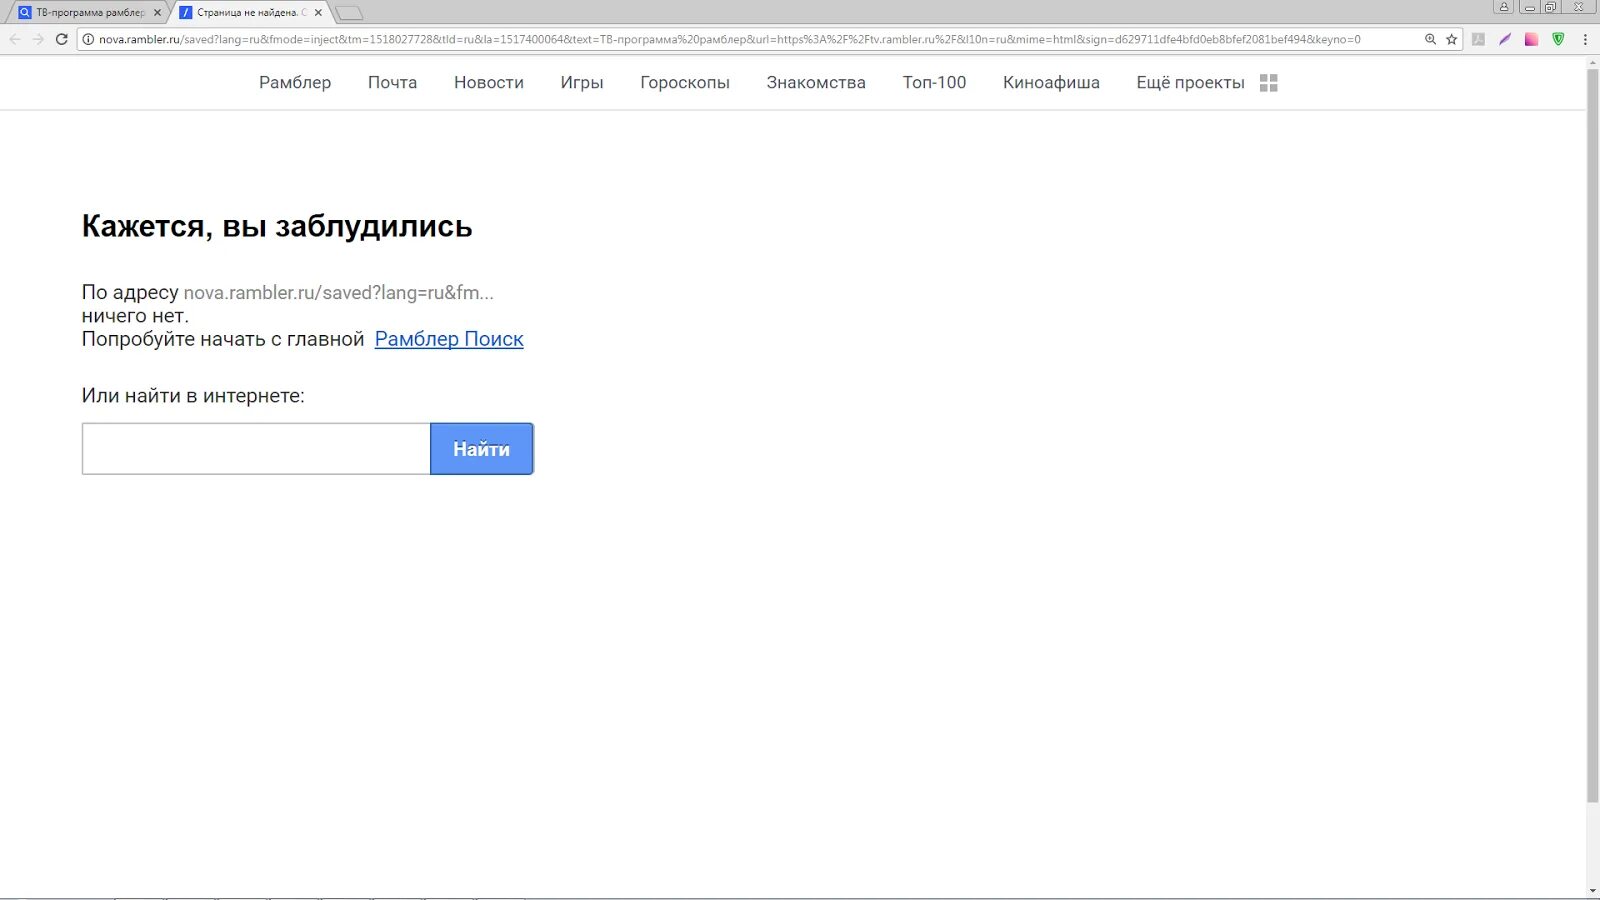Open a new tab with the new-tab button
The height and width of the screenshot is (900, 1600).
349,13
